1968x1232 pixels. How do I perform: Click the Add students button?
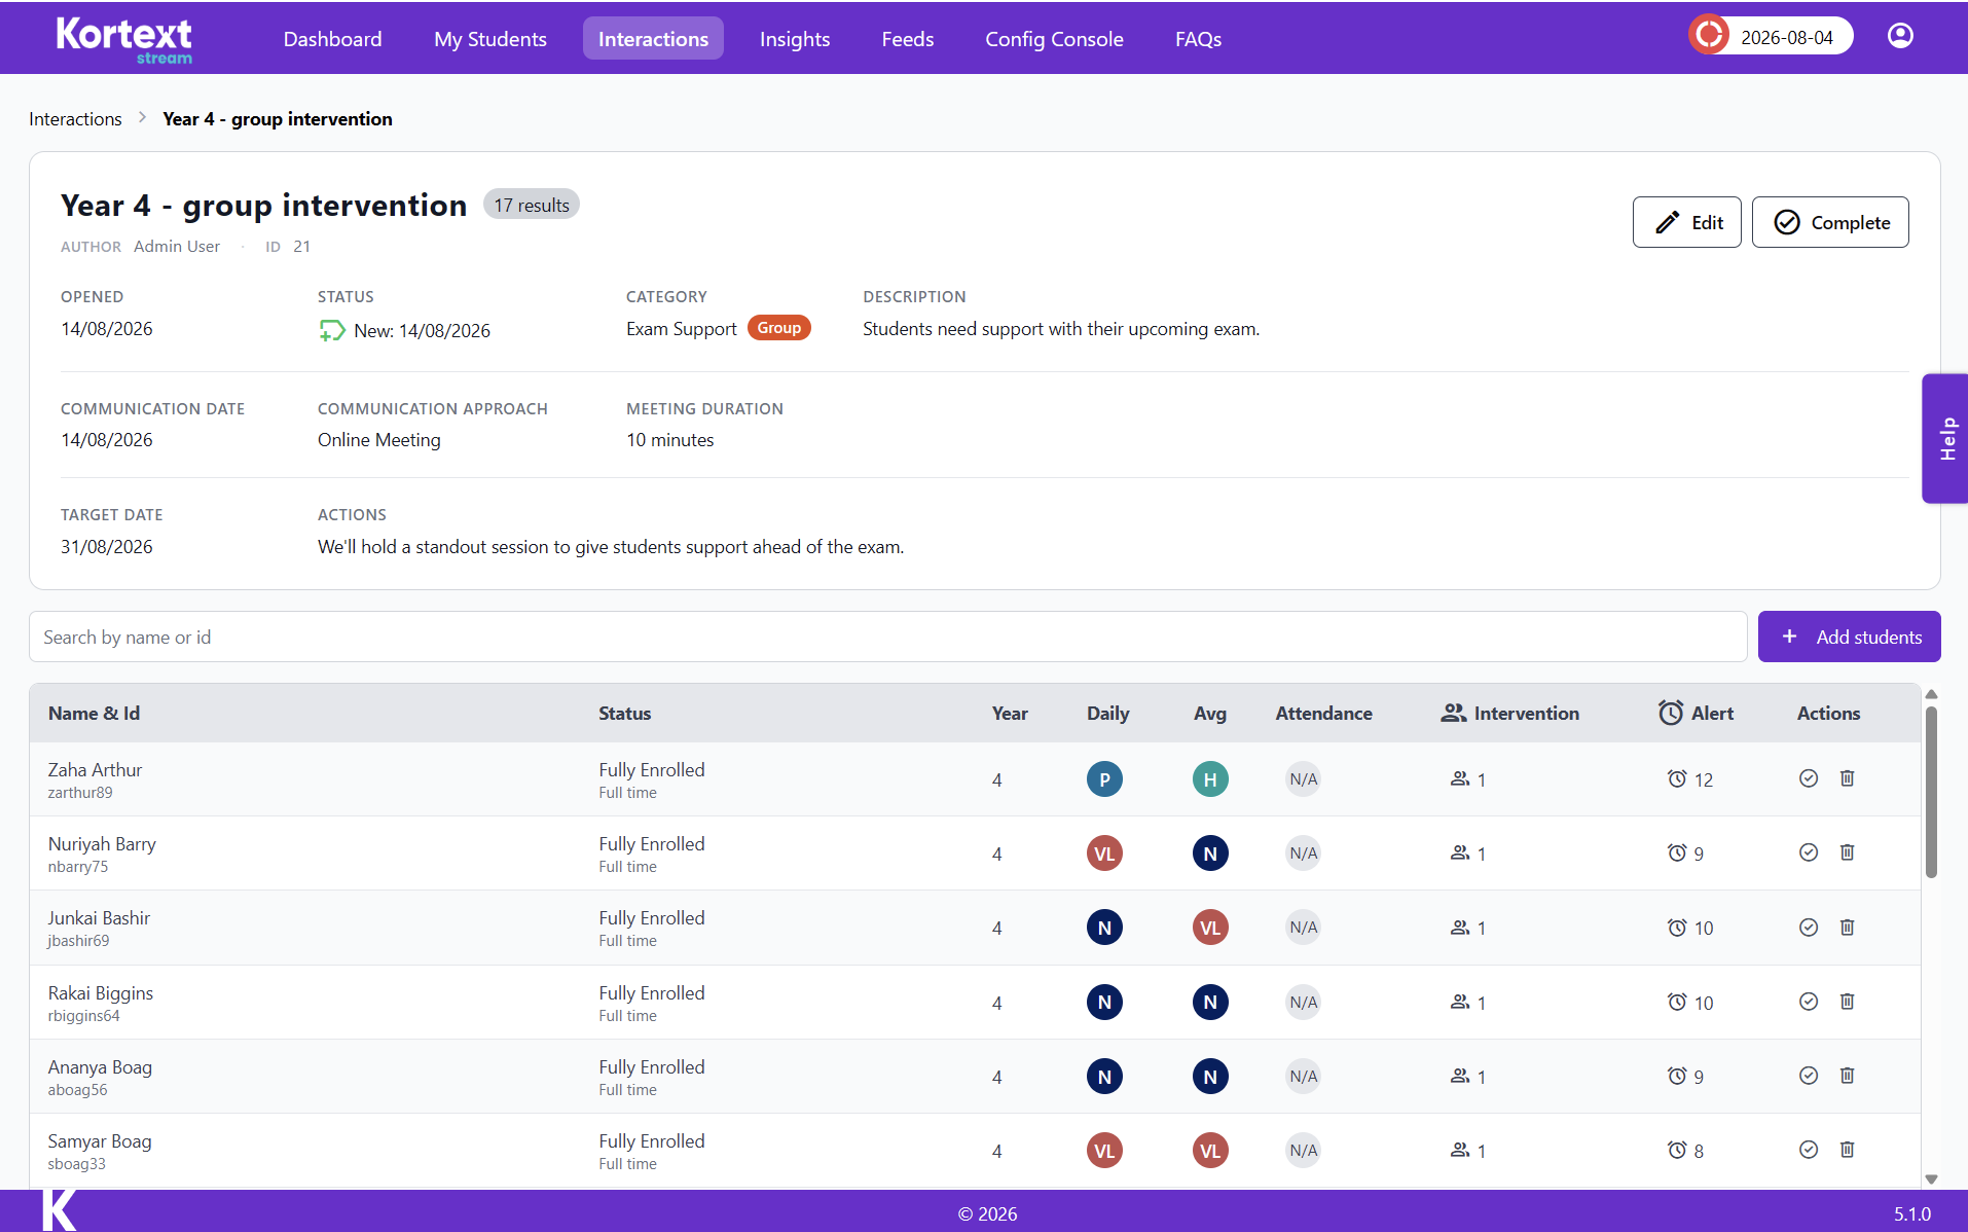tap(1849, 636)
